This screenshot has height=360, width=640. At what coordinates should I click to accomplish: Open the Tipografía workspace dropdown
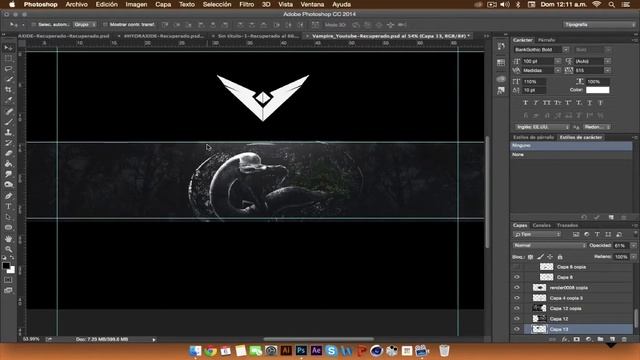point(599,24)
